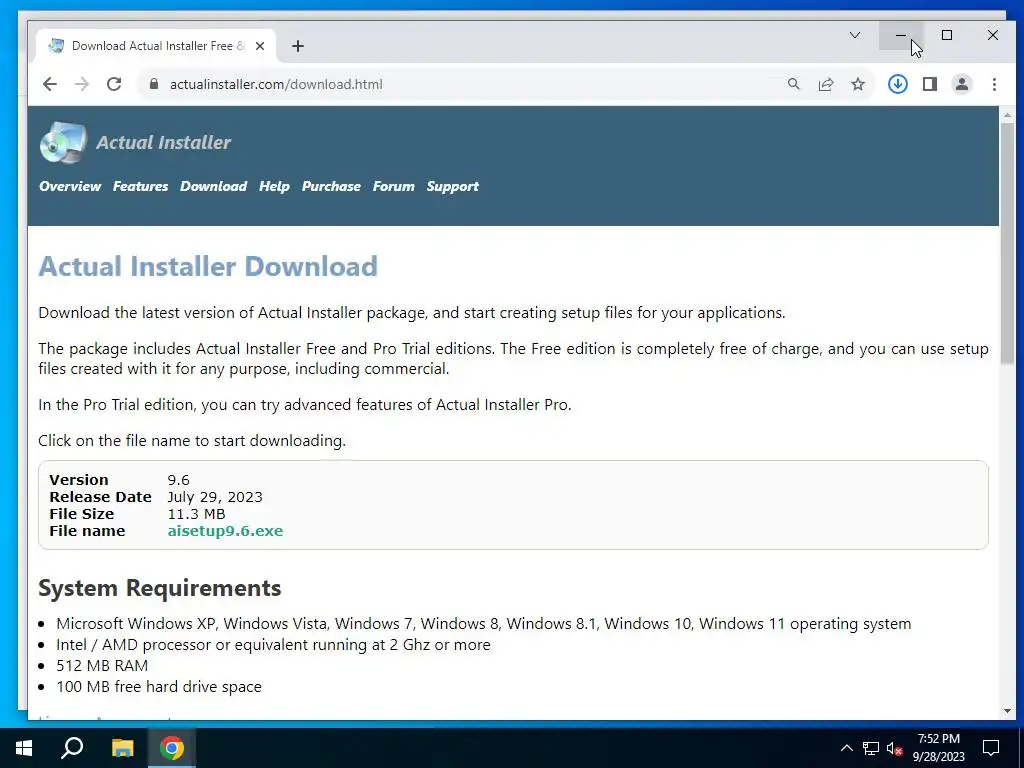The image size is (1024, 768).
Task: Show hidden system tray icons
Action: (846, 748)
